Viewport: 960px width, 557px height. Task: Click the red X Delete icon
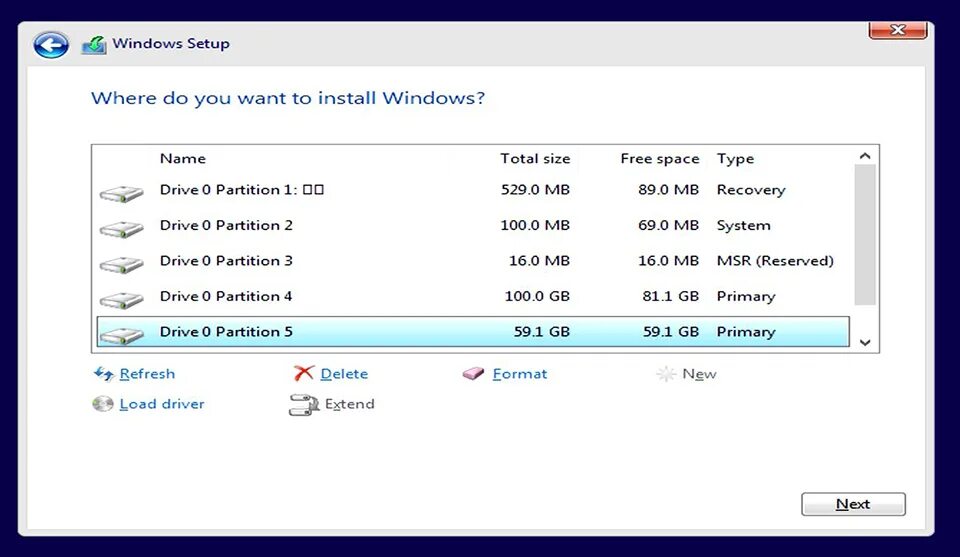(303, 373)
